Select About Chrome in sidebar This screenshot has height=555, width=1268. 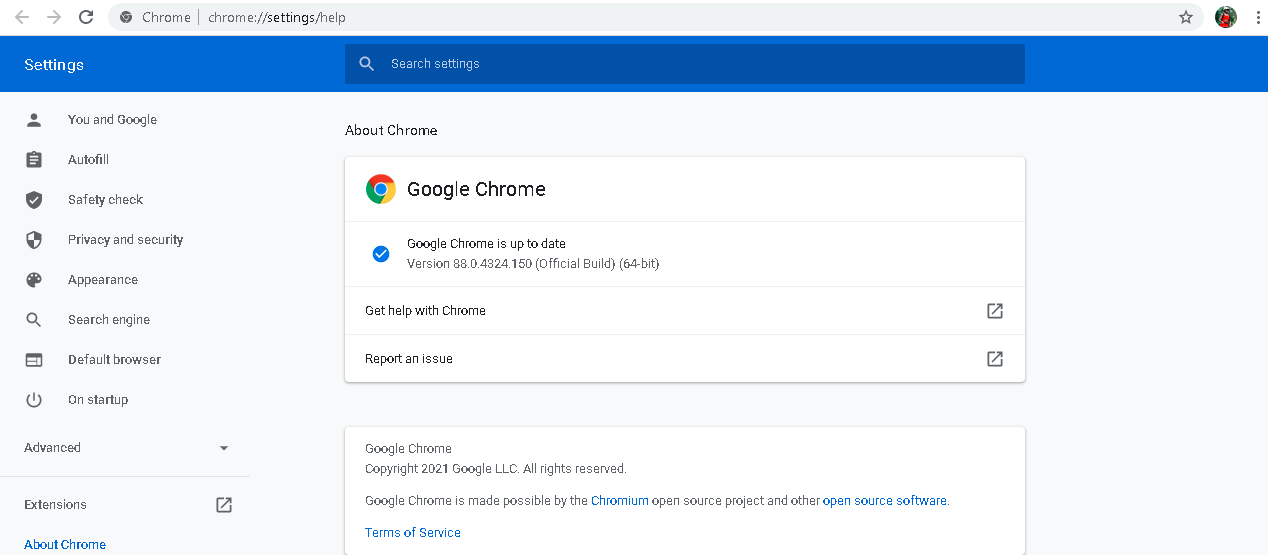(65, 545)
